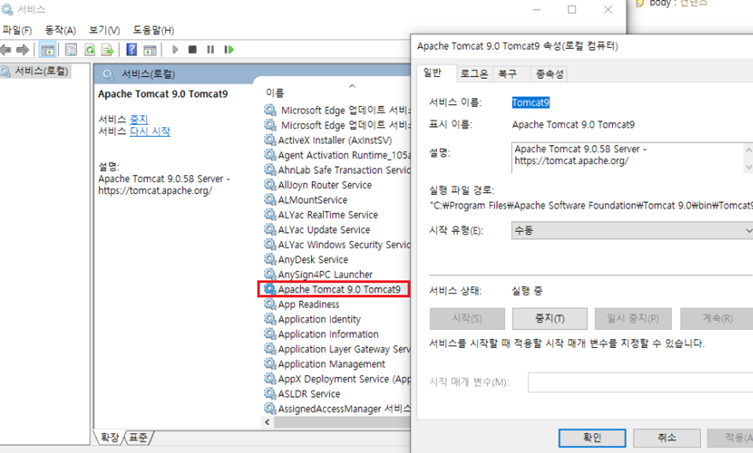Screen dimensions: 753x453
Task: Click the Forward arrow in the Services toolbar
Action: (22, 49)
